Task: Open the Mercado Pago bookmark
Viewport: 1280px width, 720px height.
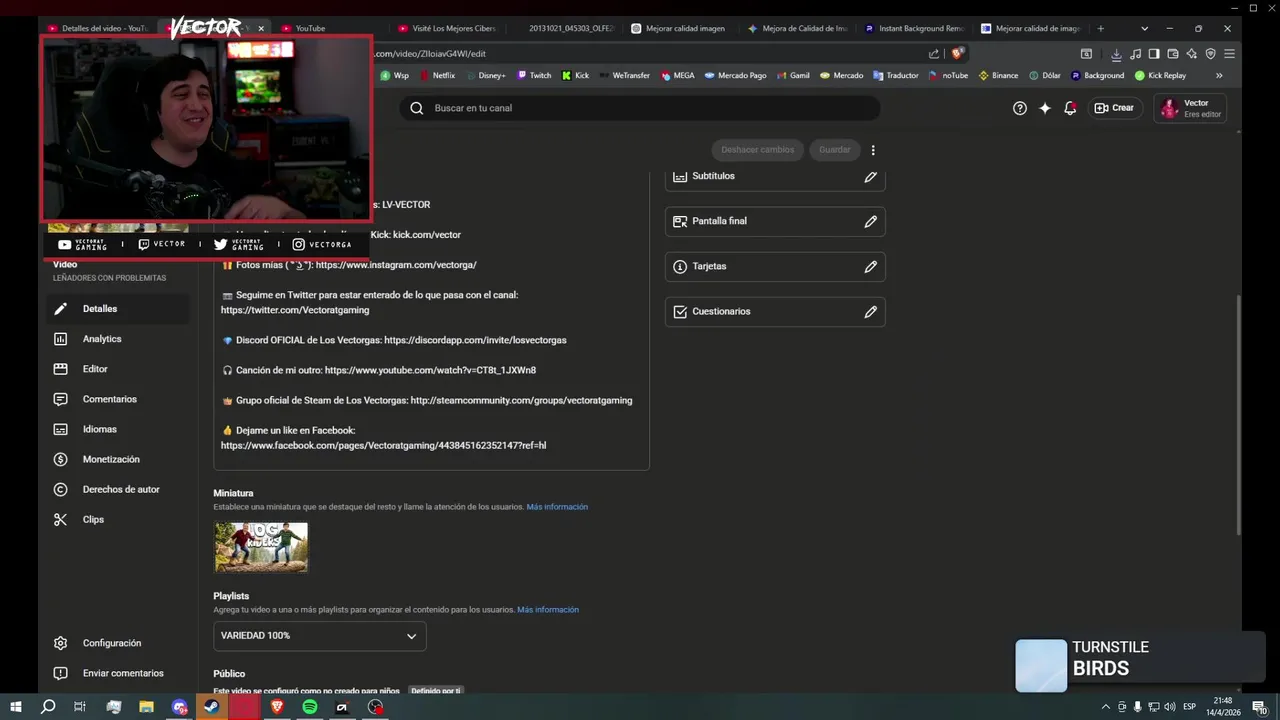Action: pos(735,75)
